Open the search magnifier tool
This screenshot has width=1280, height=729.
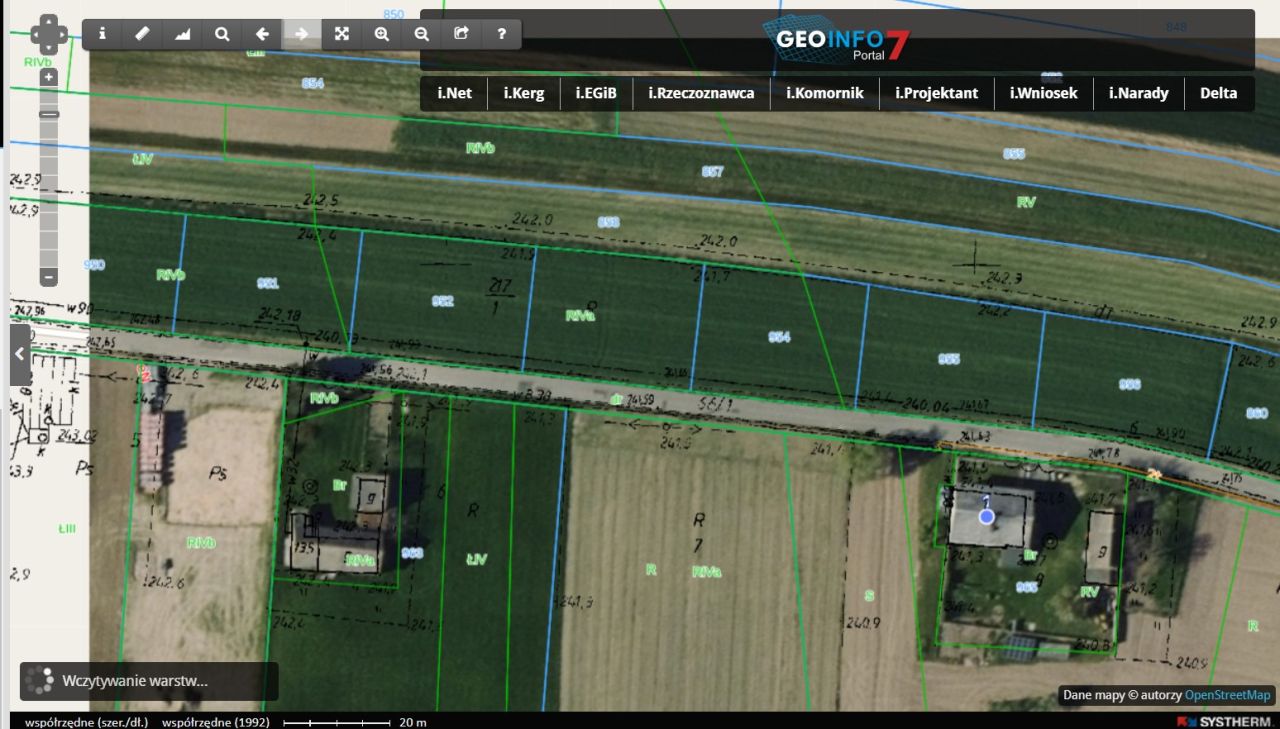coord(222,34)
